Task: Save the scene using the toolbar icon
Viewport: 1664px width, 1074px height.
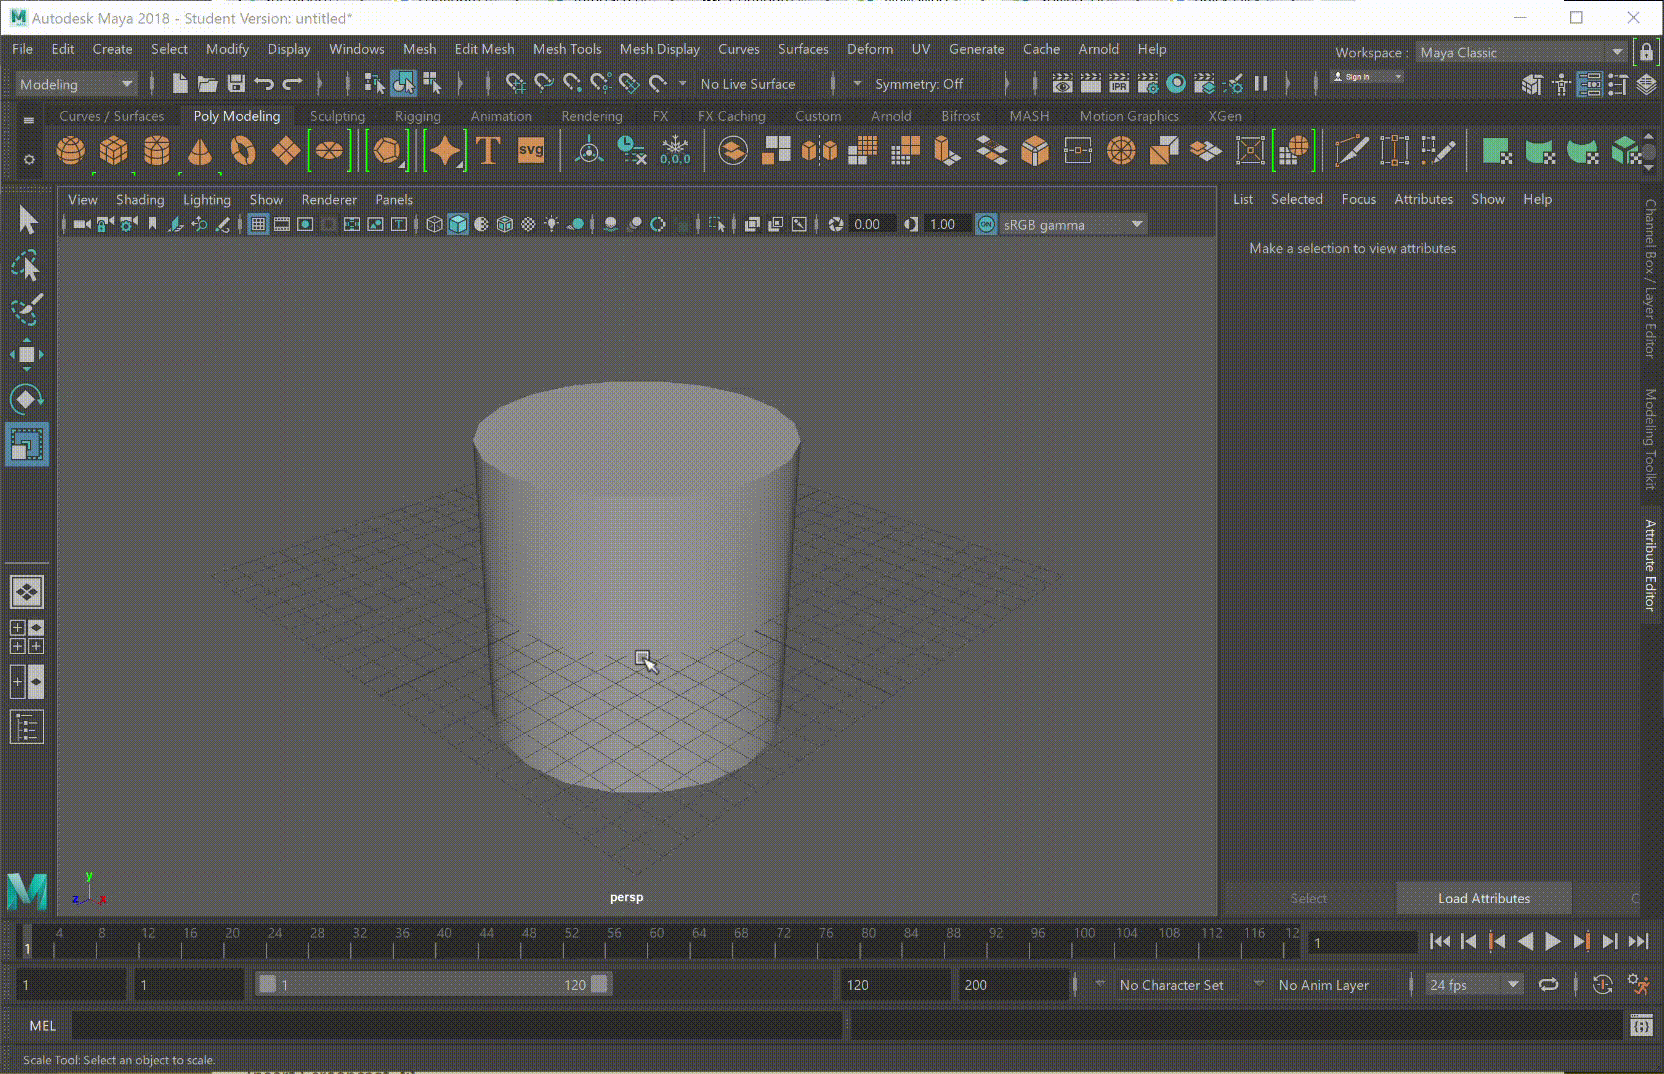Action: 236,84
